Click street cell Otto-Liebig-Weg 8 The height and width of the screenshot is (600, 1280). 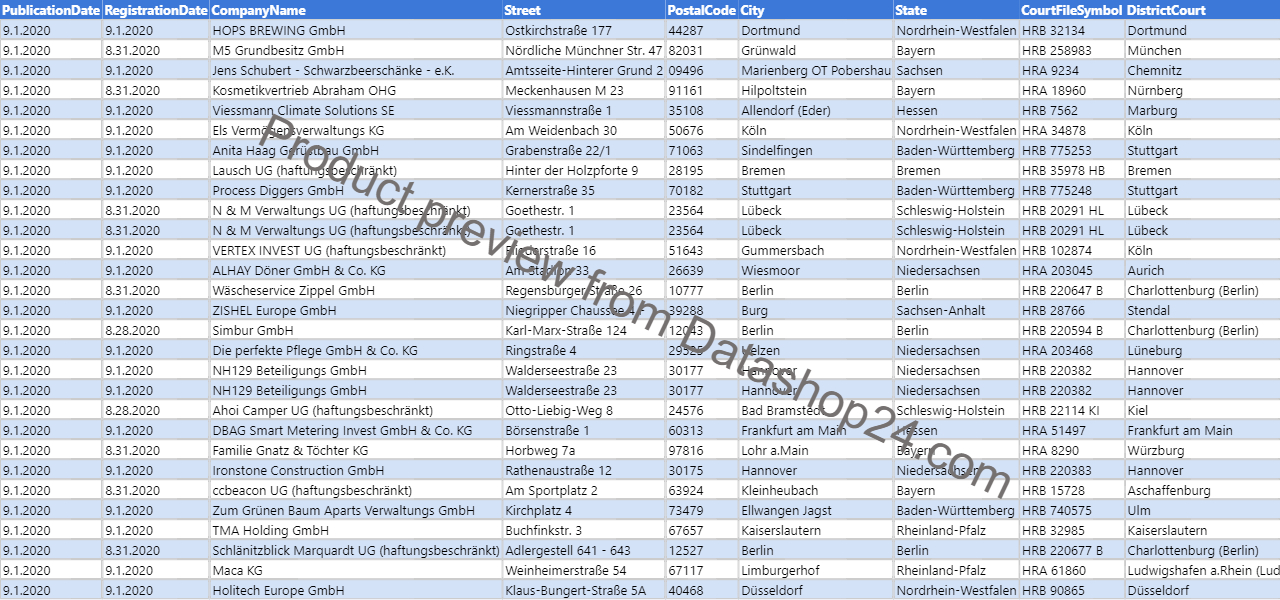(x=583, y=410)
